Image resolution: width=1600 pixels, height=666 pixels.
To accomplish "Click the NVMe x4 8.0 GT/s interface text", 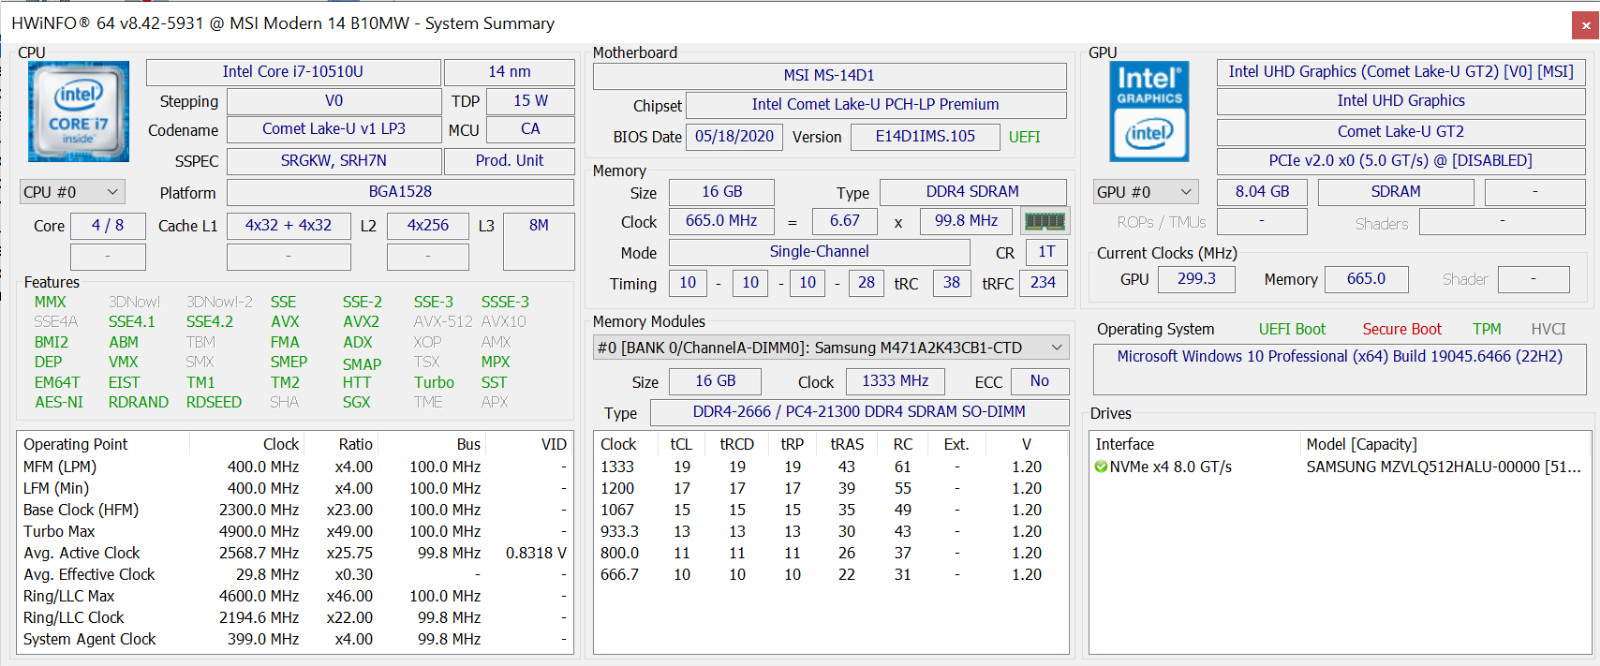I will (x=1171, y=467).
